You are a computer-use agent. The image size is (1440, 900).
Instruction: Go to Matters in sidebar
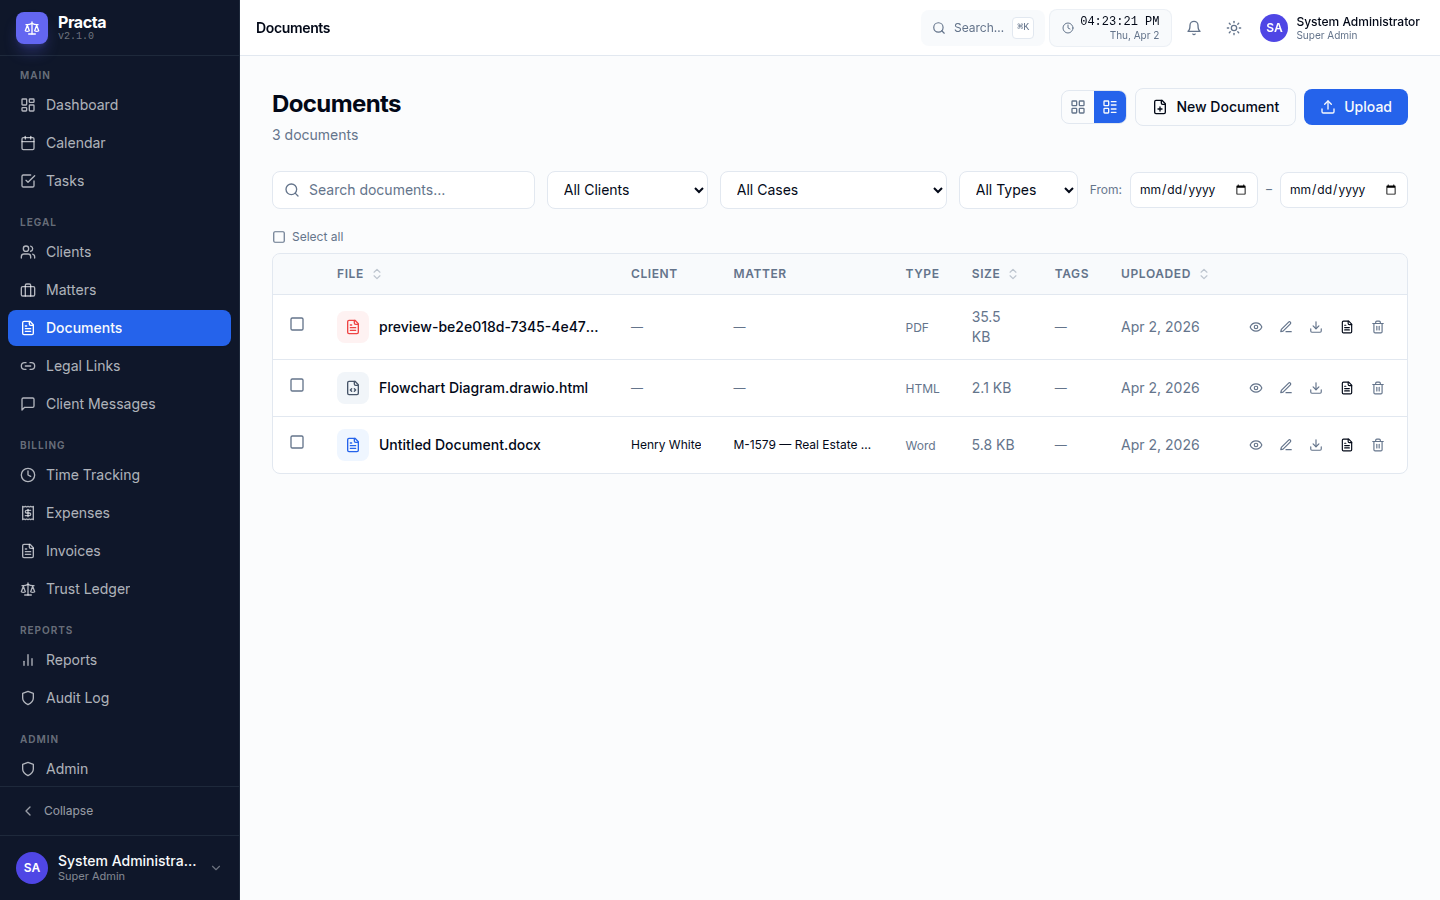point(71,290)
